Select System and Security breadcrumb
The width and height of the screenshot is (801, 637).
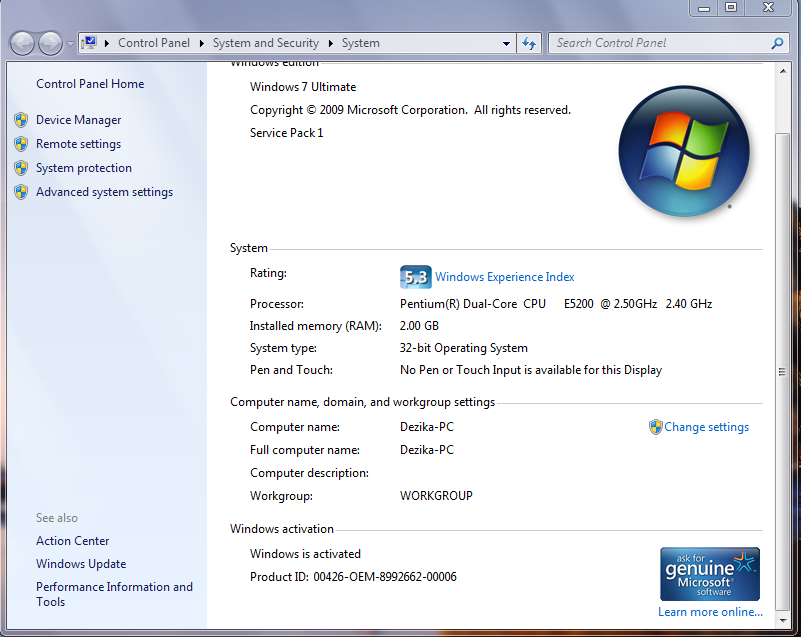click(266, 43)
